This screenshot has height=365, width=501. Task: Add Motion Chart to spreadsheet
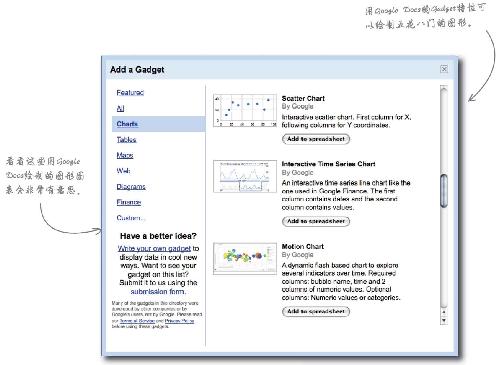pos(316,311)
